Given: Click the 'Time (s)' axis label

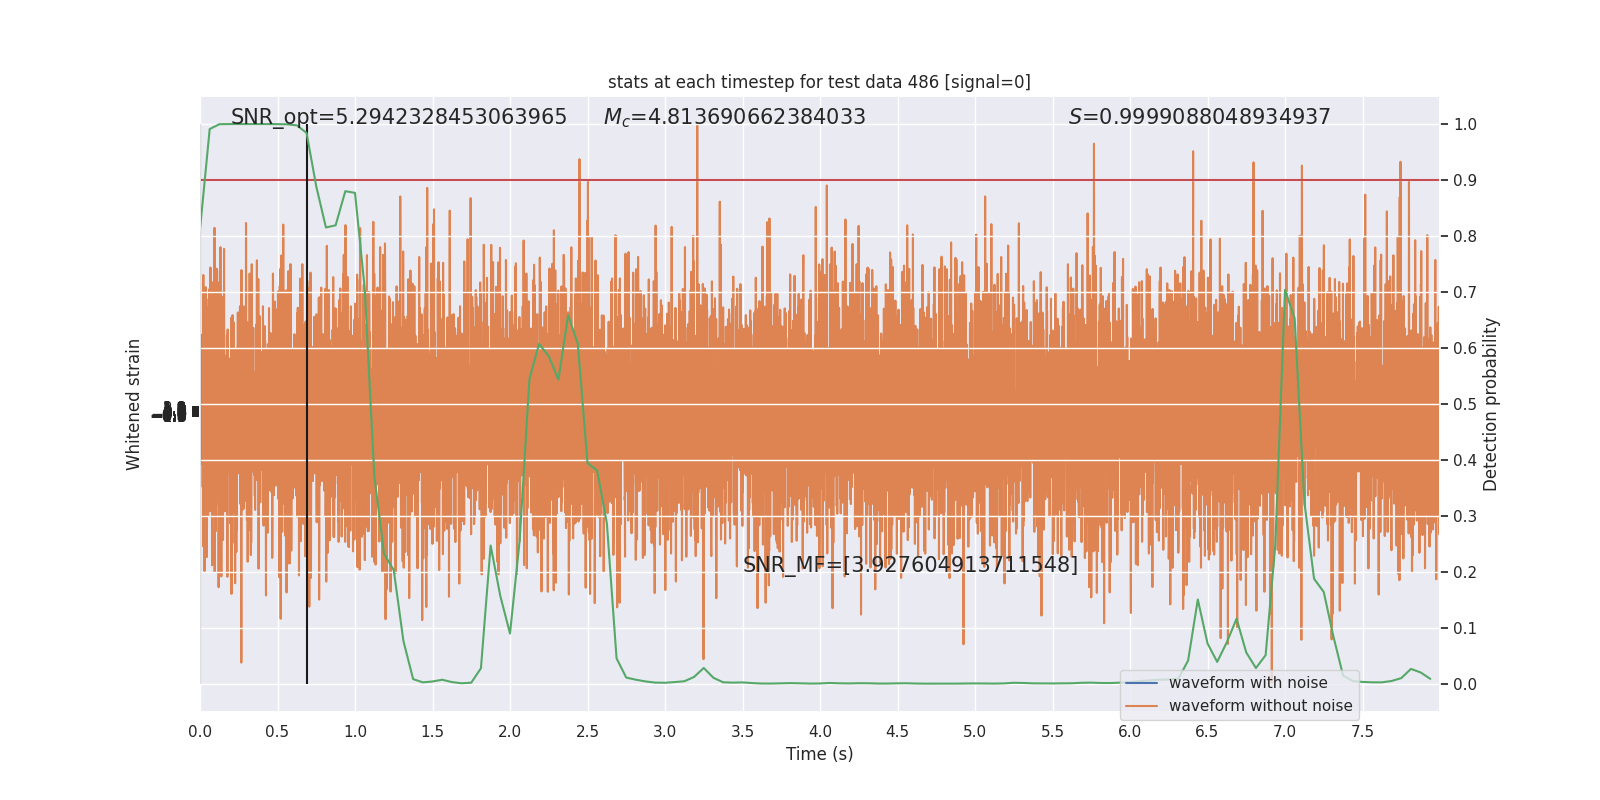Looking at the screenshot, I should 819,754.
